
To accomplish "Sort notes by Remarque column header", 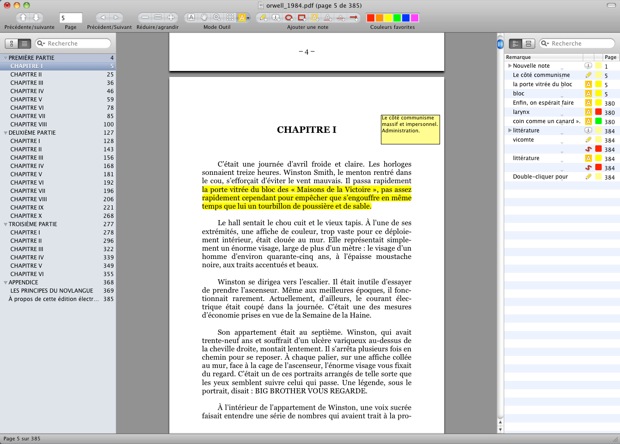I will coord(544,57).
